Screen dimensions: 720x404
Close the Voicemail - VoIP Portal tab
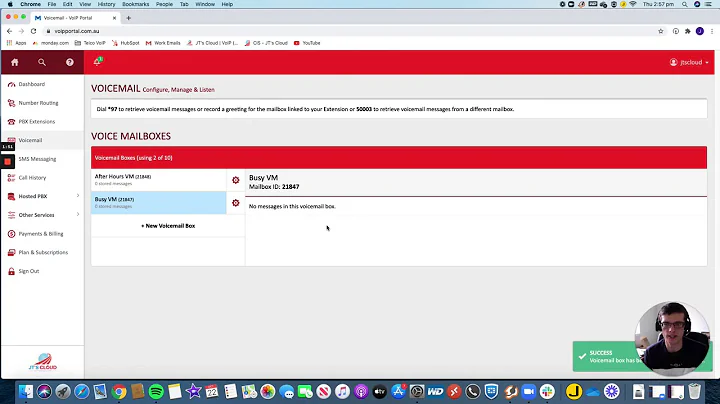pyautogui.click(x=114, y=18)
